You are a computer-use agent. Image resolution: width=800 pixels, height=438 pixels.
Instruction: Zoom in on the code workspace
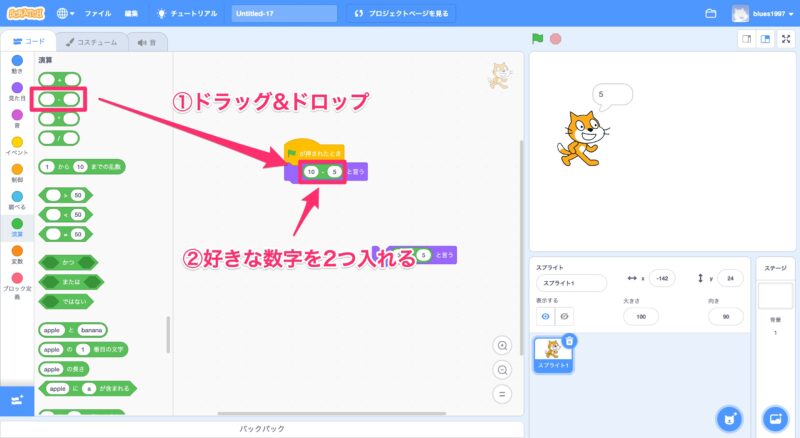coord(503,345)
